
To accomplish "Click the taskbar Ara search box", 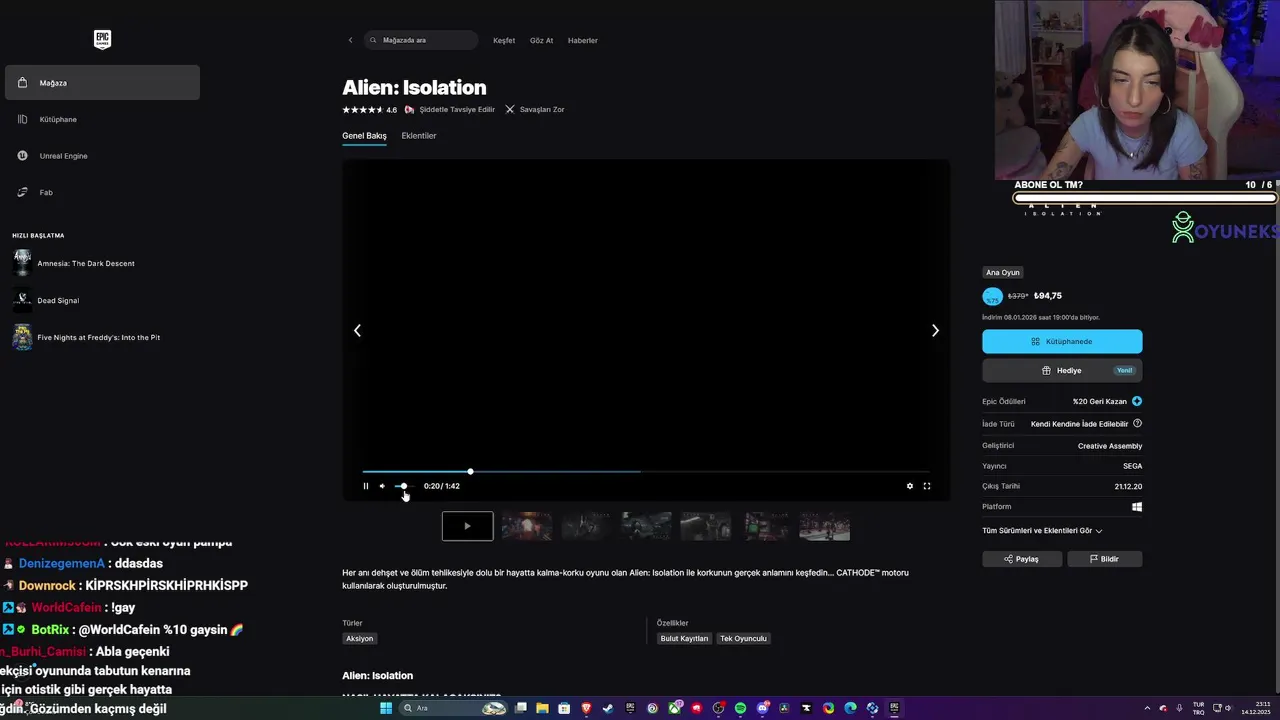I will tap(453, 708).
